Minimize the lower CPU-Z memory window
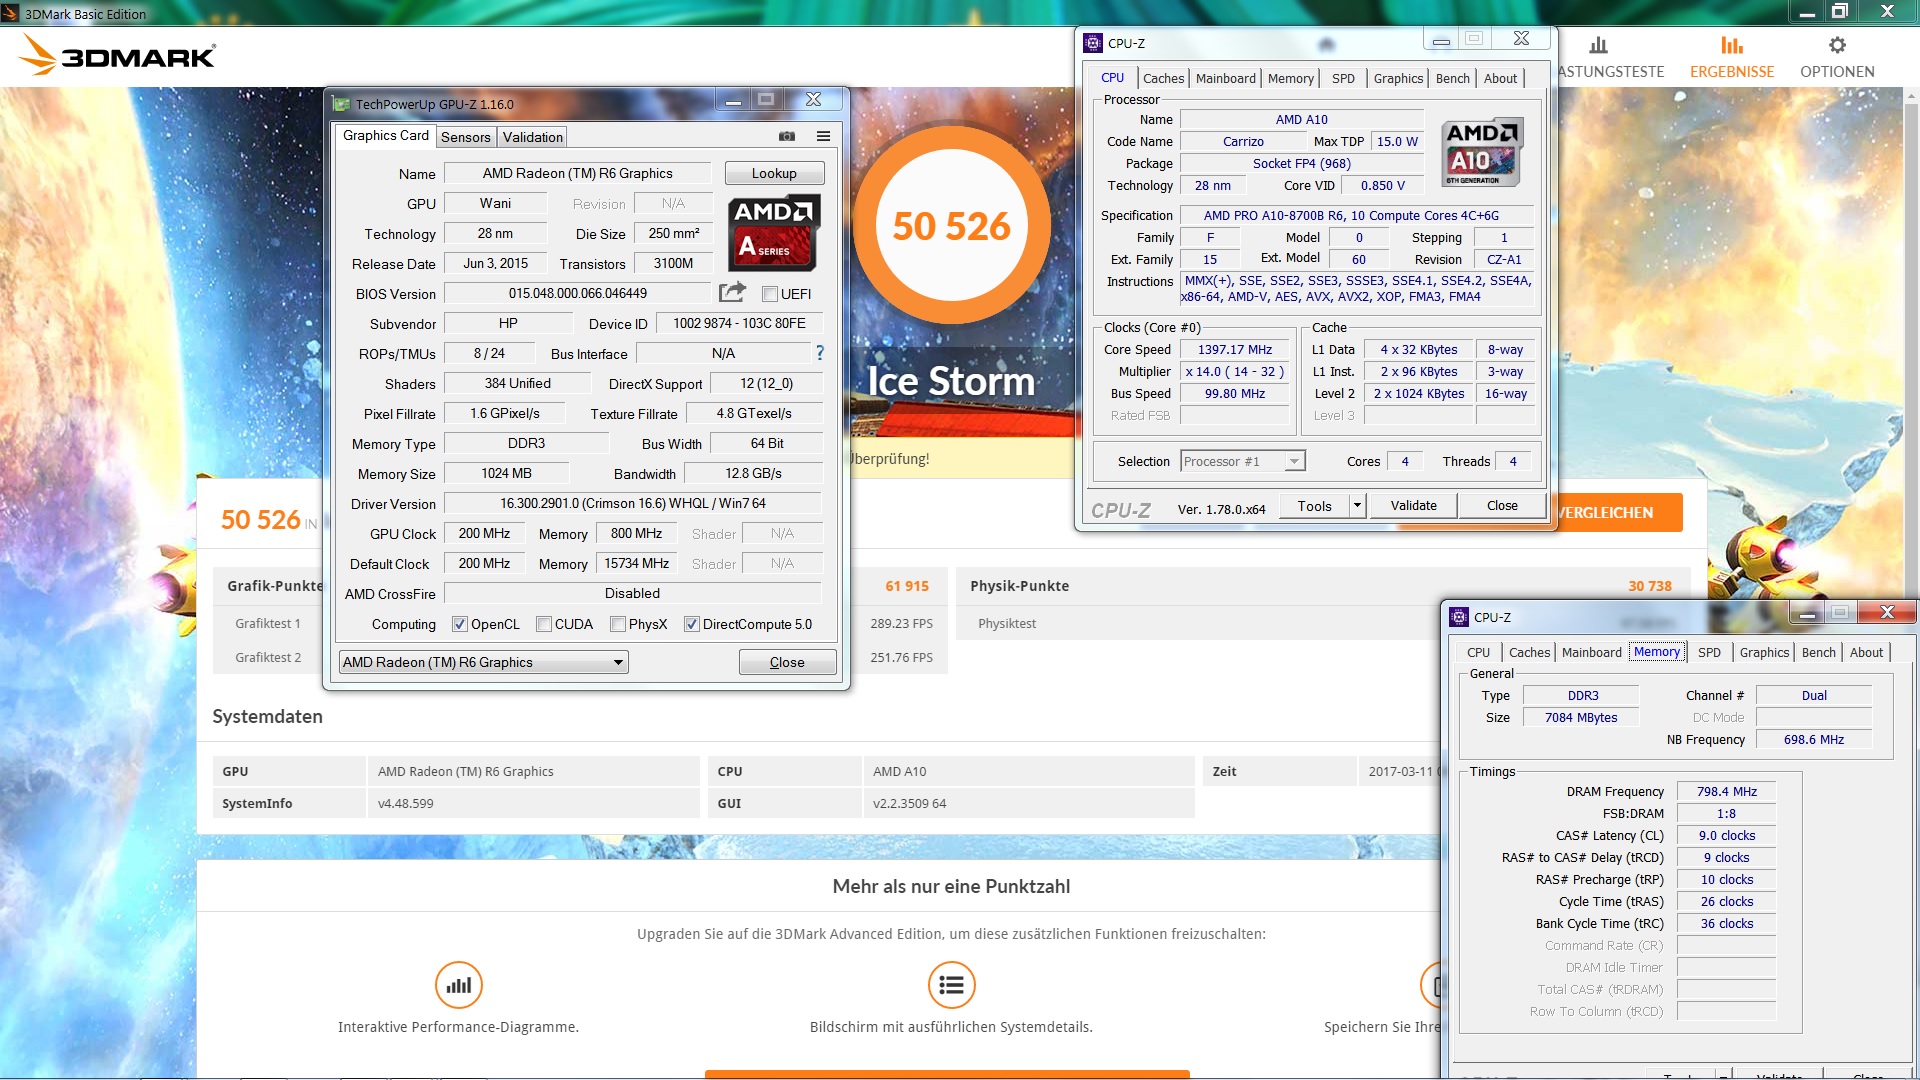The width and height of the screenshot is (1920, 1080). point(1806,613)
